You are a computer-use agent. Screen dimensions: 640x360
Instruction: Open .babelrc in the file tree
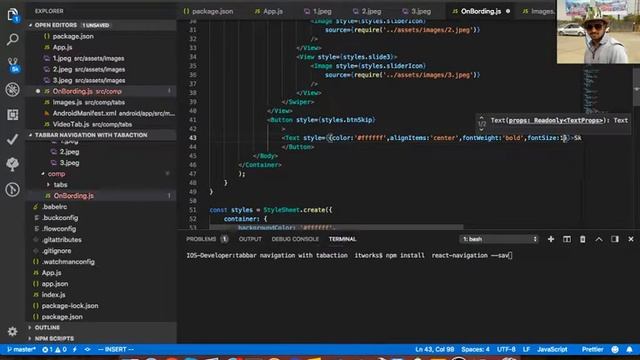coord(54,207)
